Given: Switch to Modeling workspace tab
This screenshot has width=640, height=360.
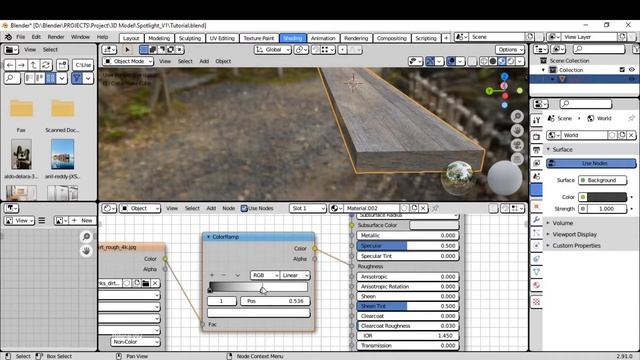Looking at the screenshot, I should tap(159, 38).
